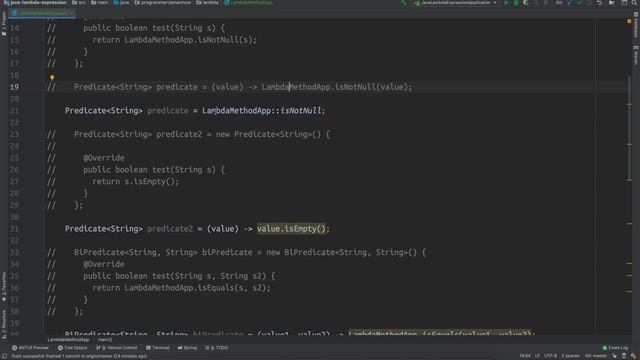Click warning stripe mark near line 21
Viewport: 640px width, 360px height.
pyautogui.click(x=629, y=104)
